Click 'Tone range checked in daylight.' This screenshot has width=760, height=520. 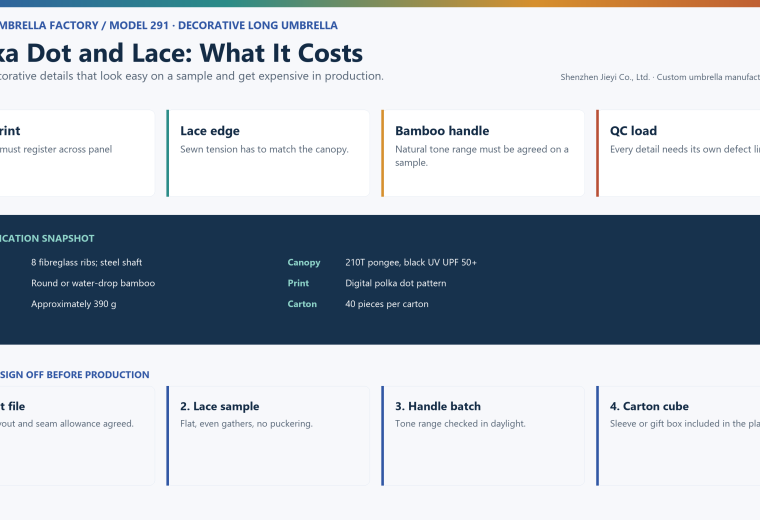460,424
